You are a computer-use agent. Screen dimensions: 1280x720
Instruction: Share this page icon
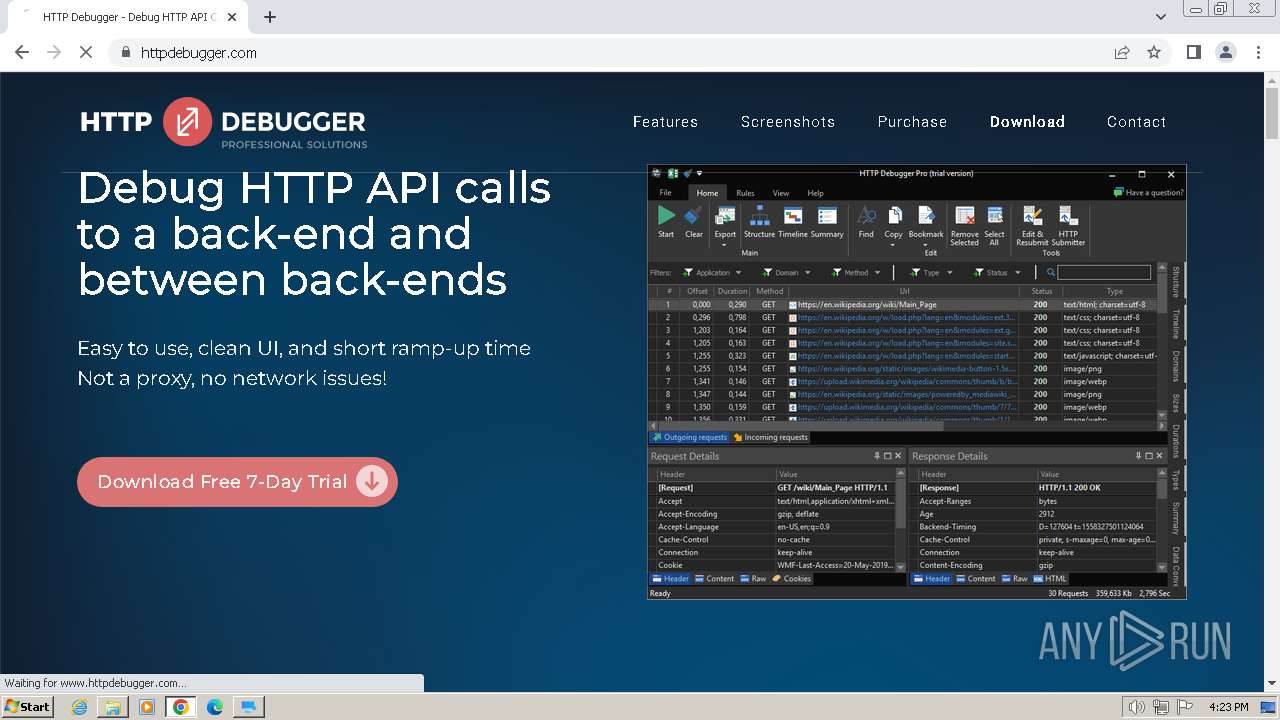[1122, 53]
